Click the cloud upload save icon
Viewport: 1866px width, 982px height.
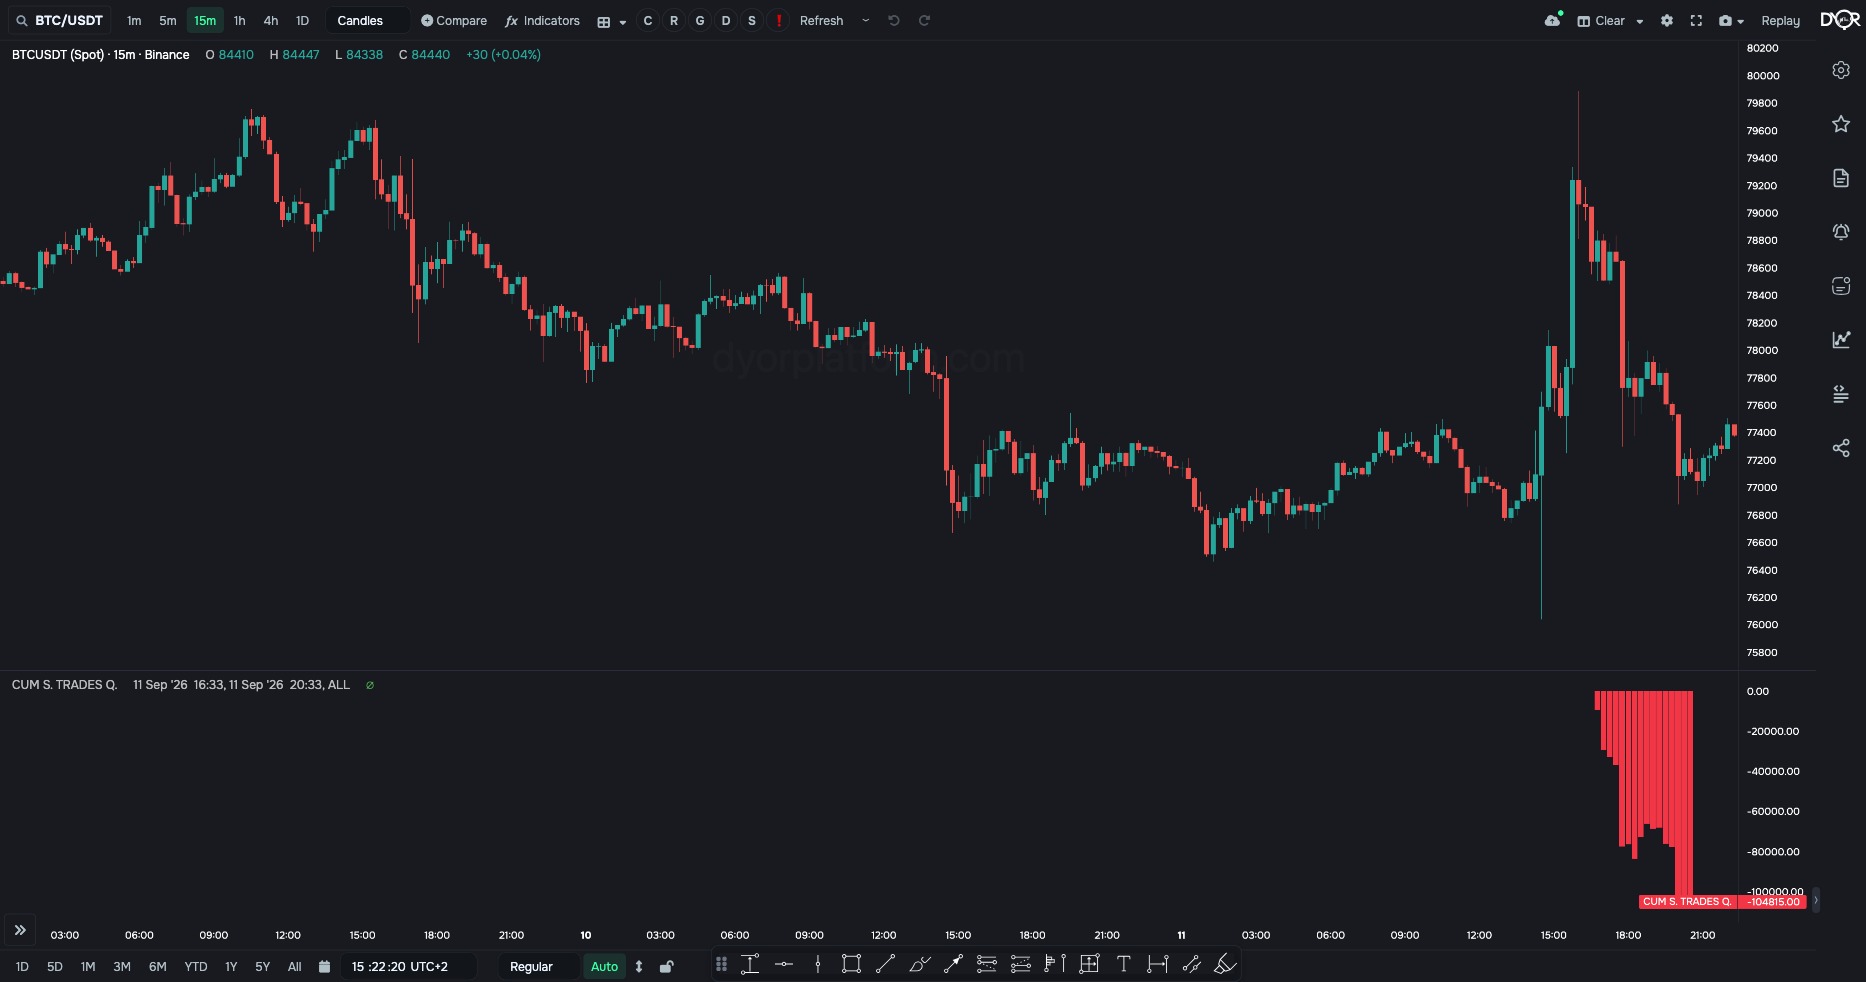point(1553,20)
